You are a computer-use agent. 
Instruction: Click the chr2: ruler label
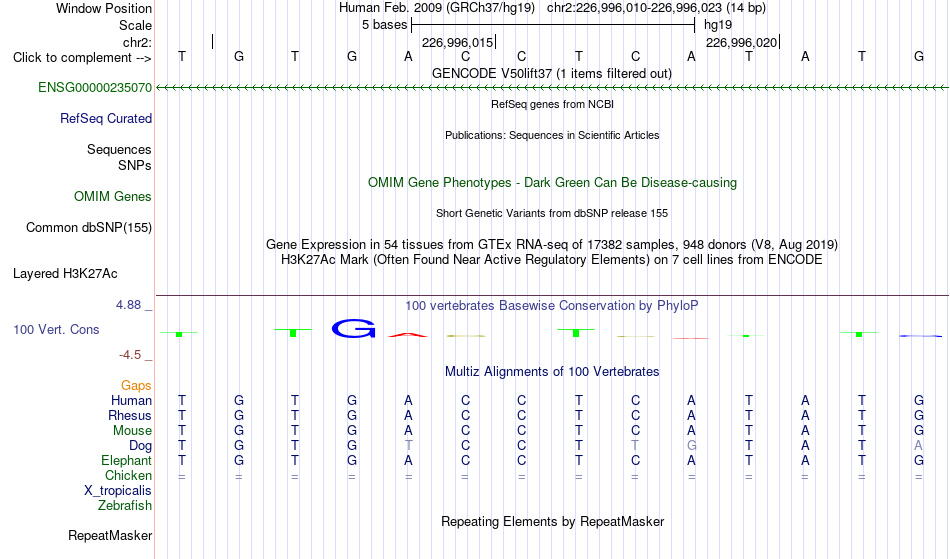pos(138,43)
